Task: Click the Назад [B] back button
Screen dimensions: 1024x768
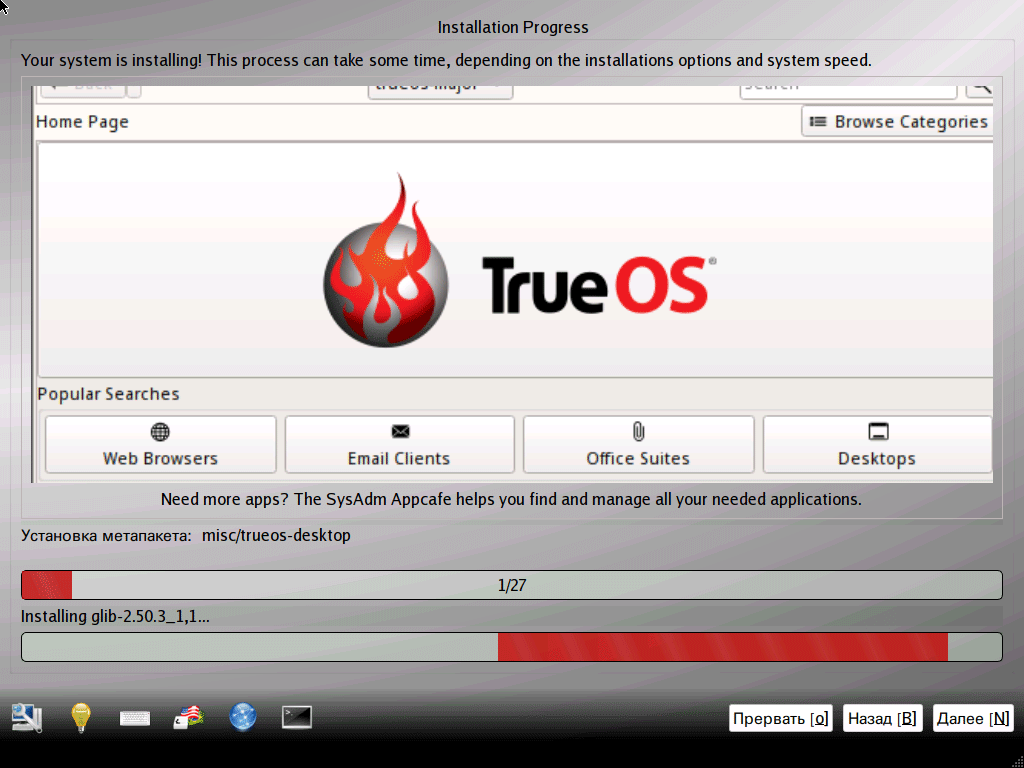Action: (x=882, y=718)
